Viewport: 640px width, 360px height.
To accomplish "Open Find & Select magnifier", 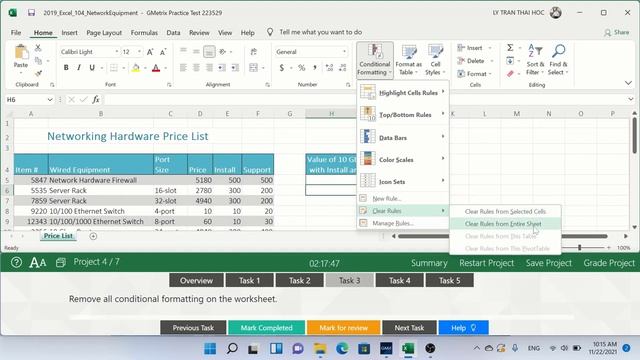I will [x=558, y=60].
